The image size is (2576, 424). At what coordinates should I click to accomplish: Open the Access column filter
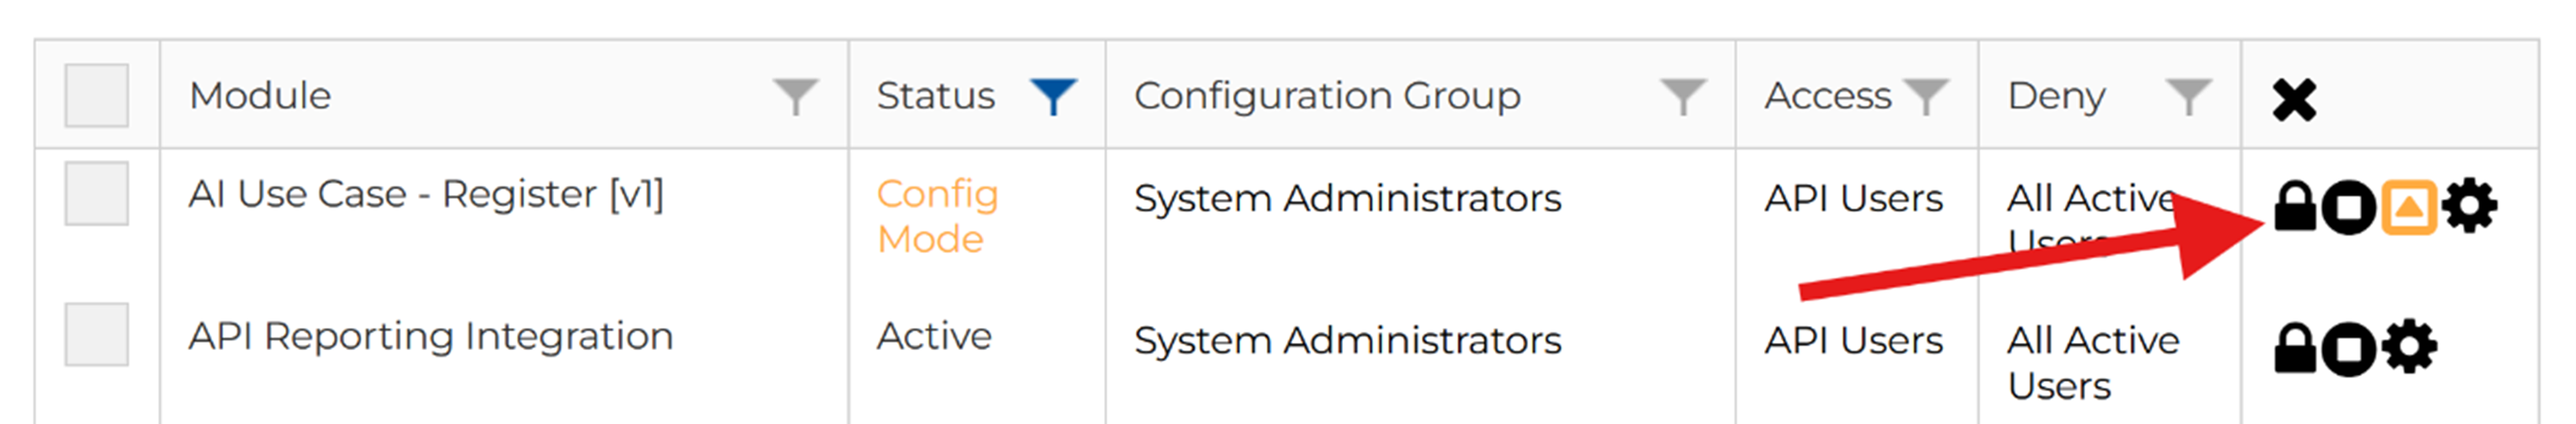point(1926,97)
